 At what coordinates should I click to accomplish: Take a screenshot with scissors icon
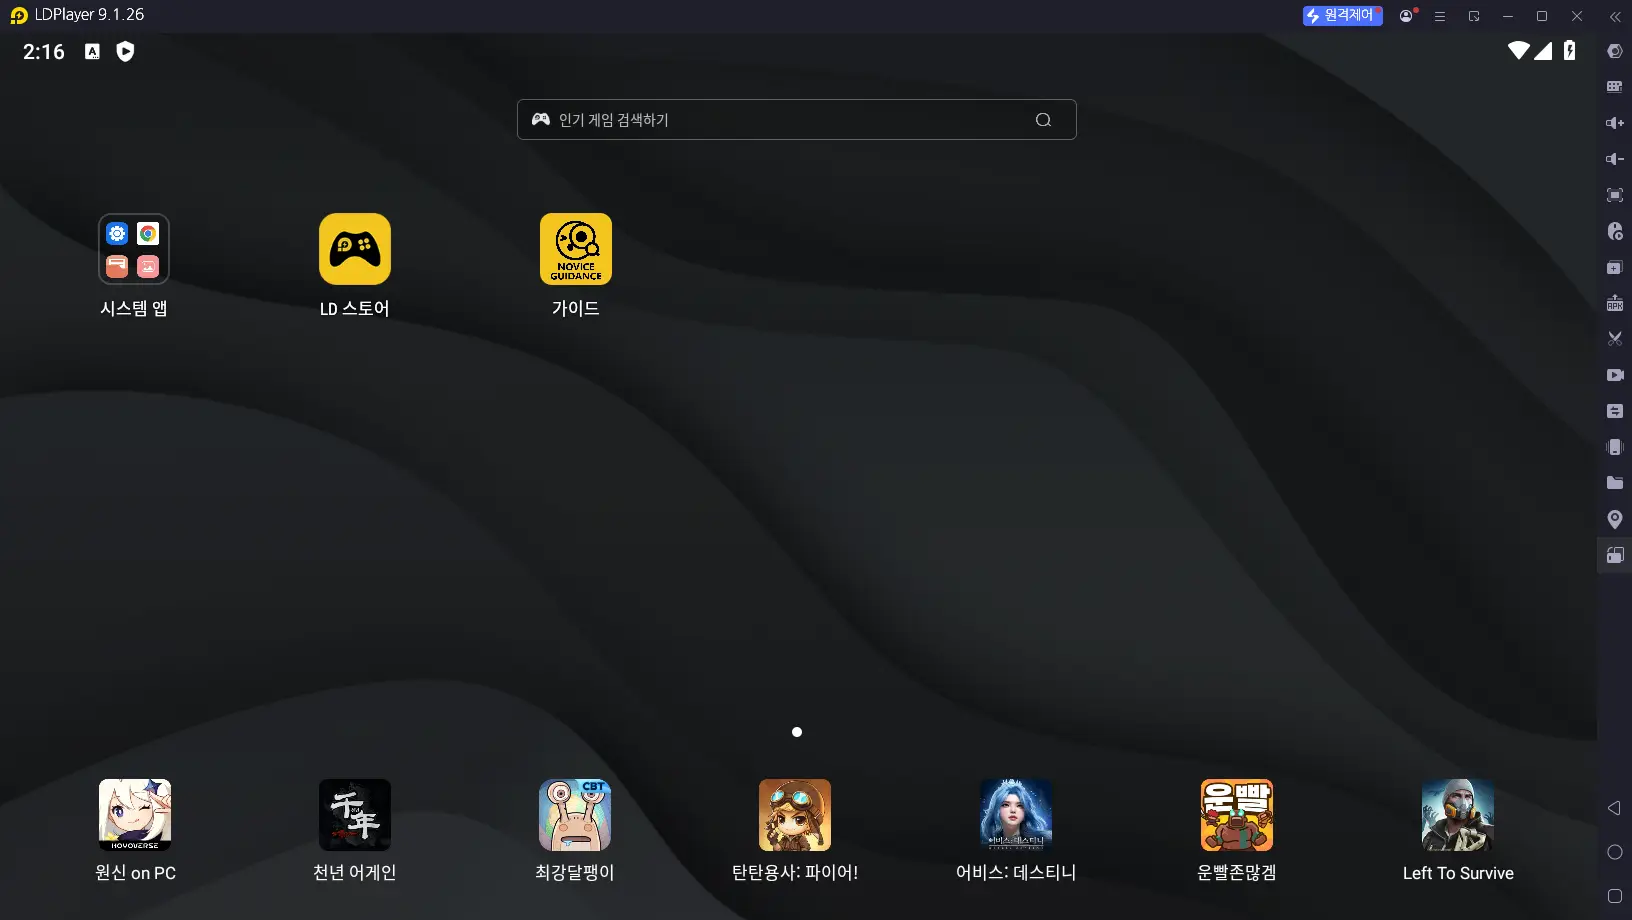[1615, 339]
